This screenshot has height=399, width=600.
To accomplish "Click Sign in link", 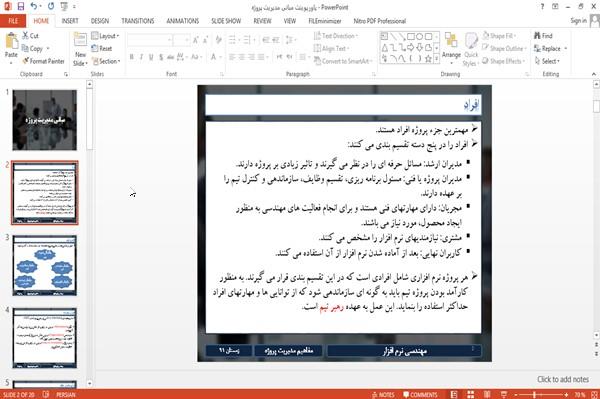I will click(x=578, y=21).
